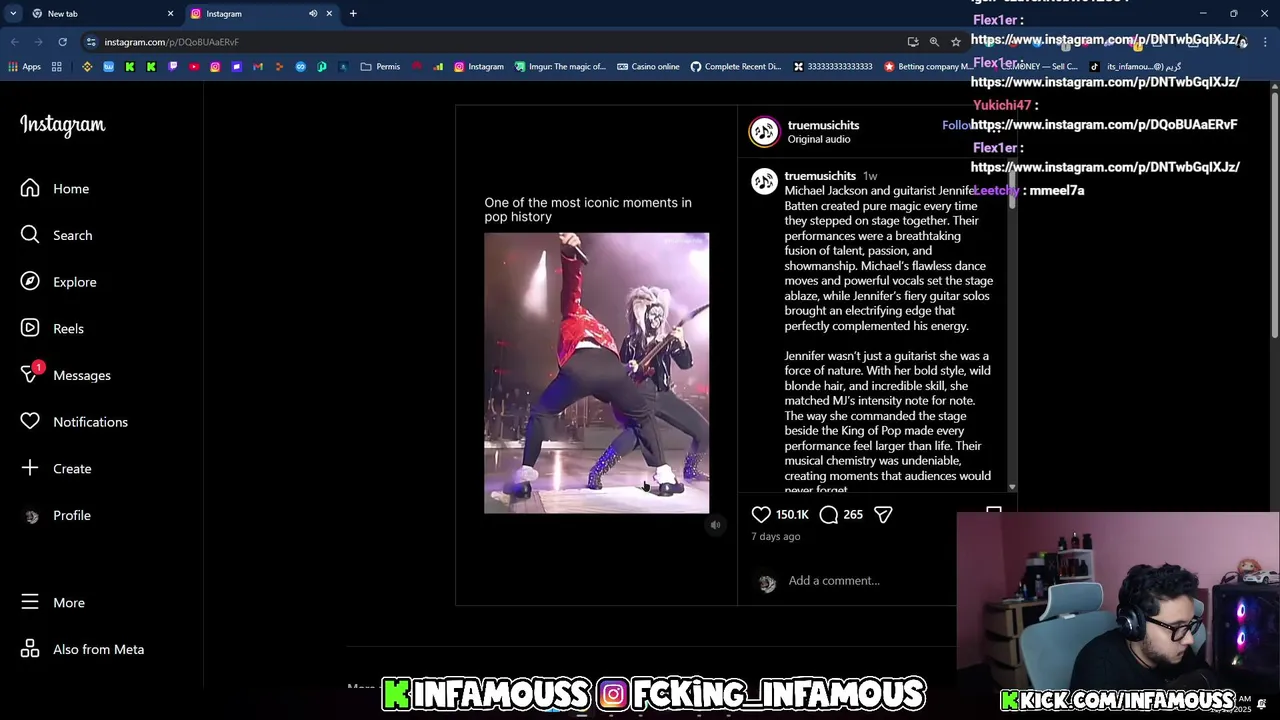The width and height of the screenshot is (1280, 720).
Task: Open tab groups grid icon
Action: (x=57, y=67)
